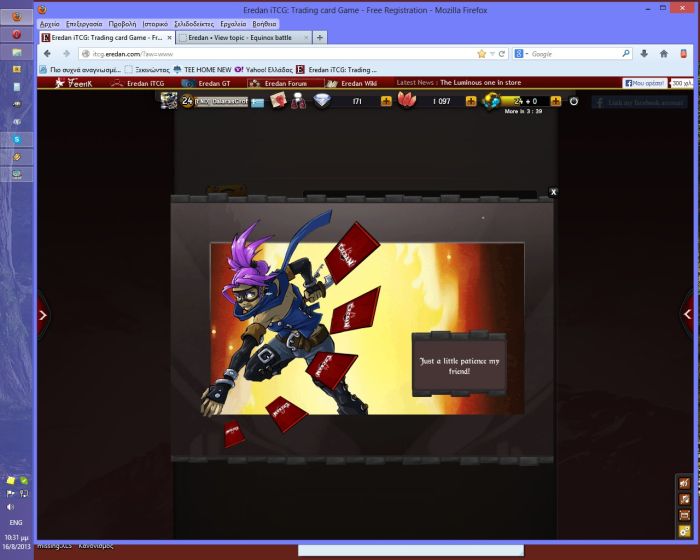Open Eredan GT site nav link

pos(206,83)
